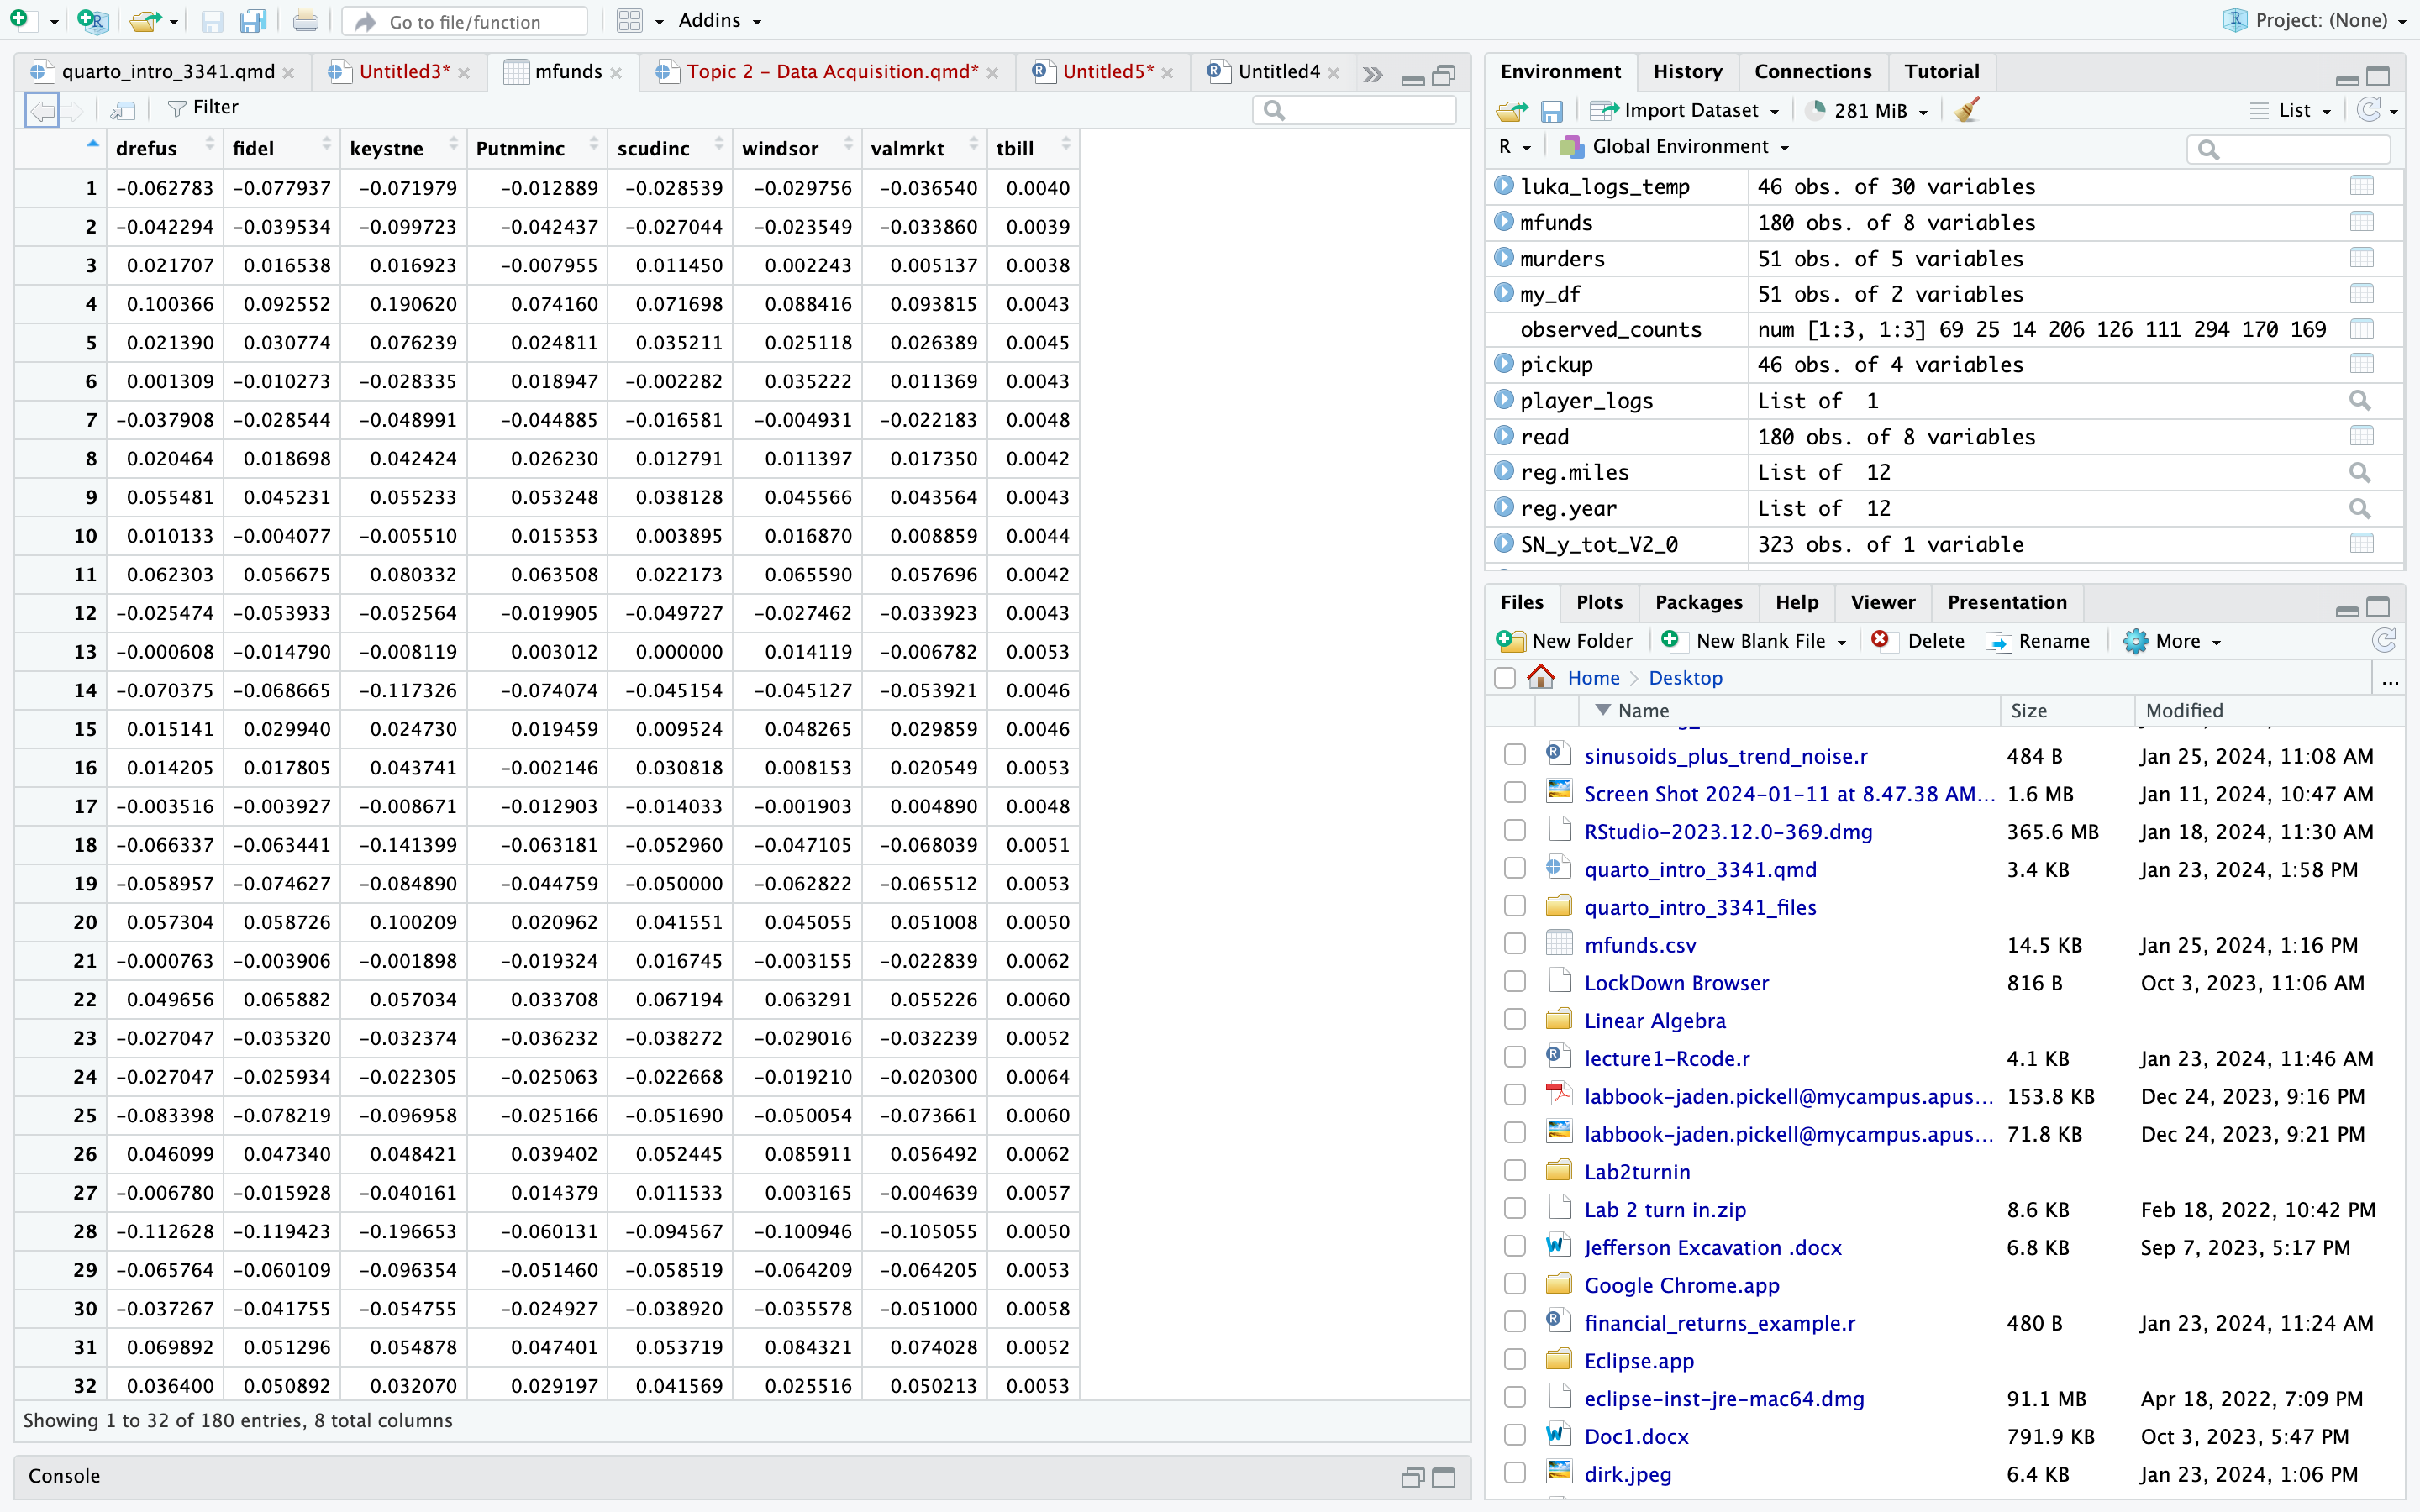Expand the luka_logs_temp object

[x=1505, y=186]
